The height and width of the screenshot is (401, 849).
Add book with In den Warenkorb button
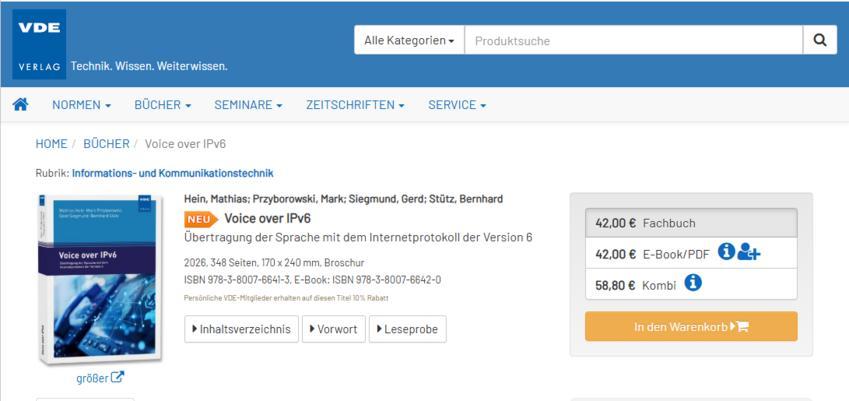pyautogui.click(x=691, y=326)
